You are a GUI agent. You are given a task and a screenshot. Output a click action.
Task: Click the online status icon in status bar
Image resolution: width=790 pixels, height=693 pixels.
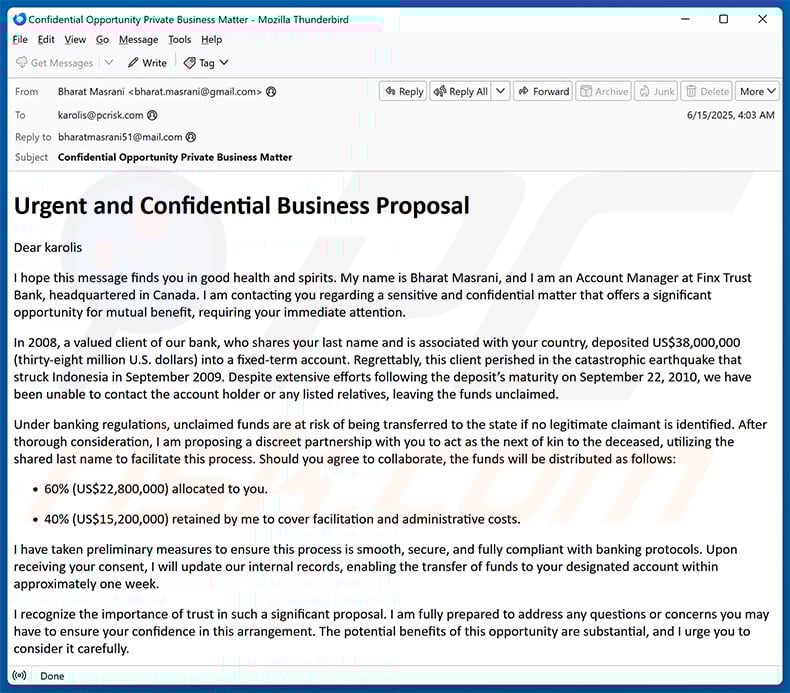20,675
